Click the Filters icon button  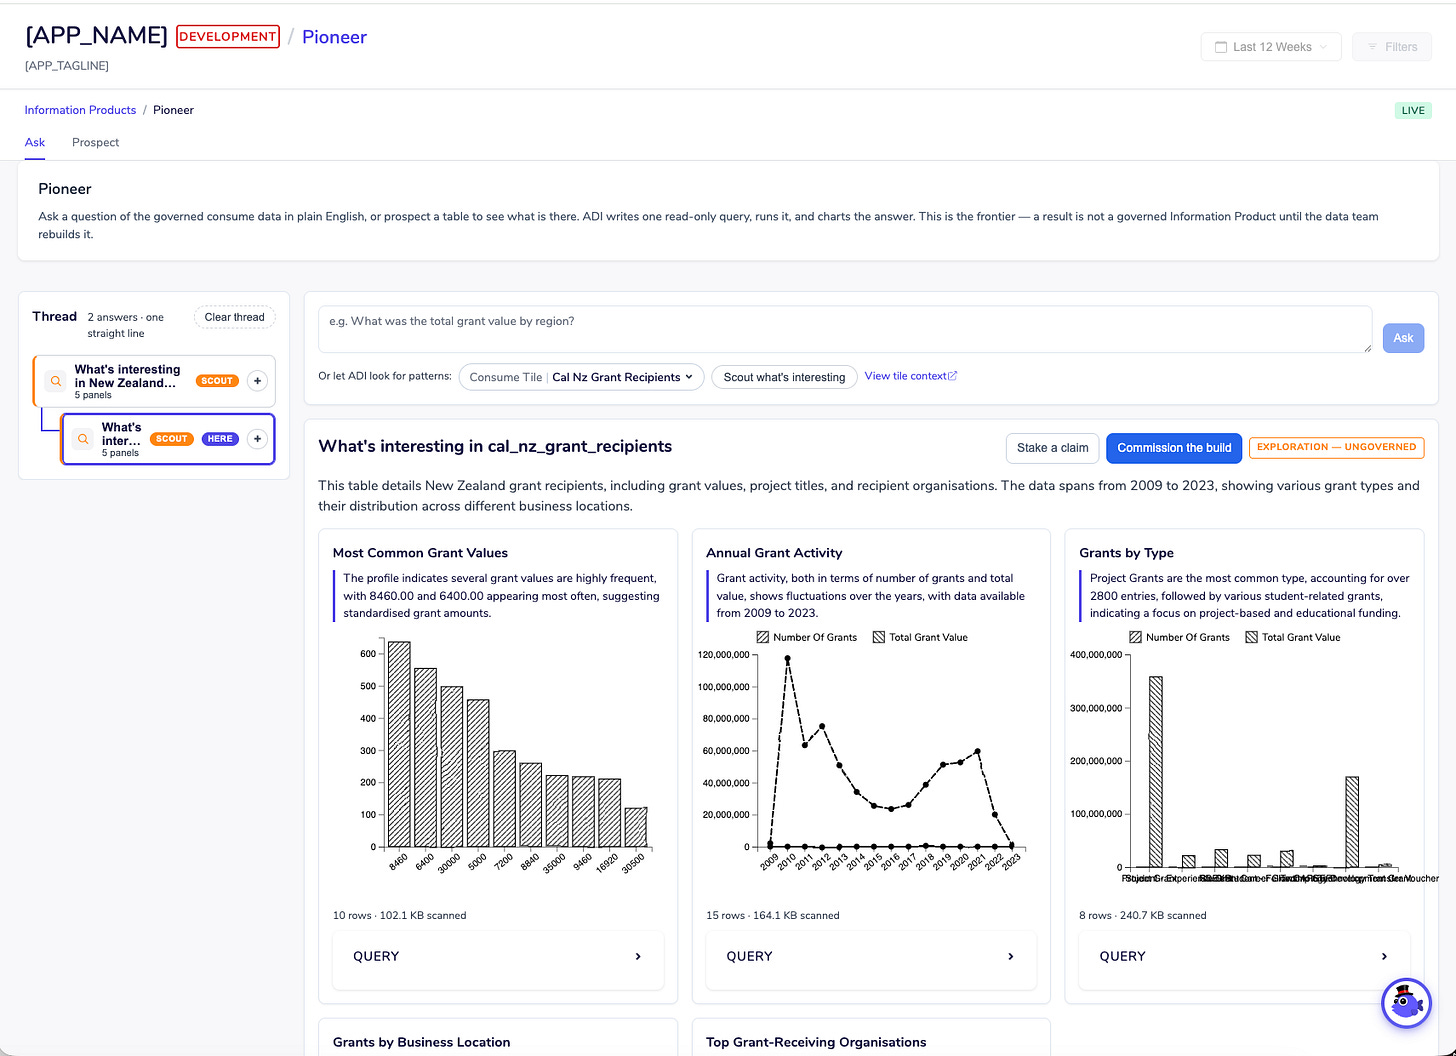point(1392,47)
